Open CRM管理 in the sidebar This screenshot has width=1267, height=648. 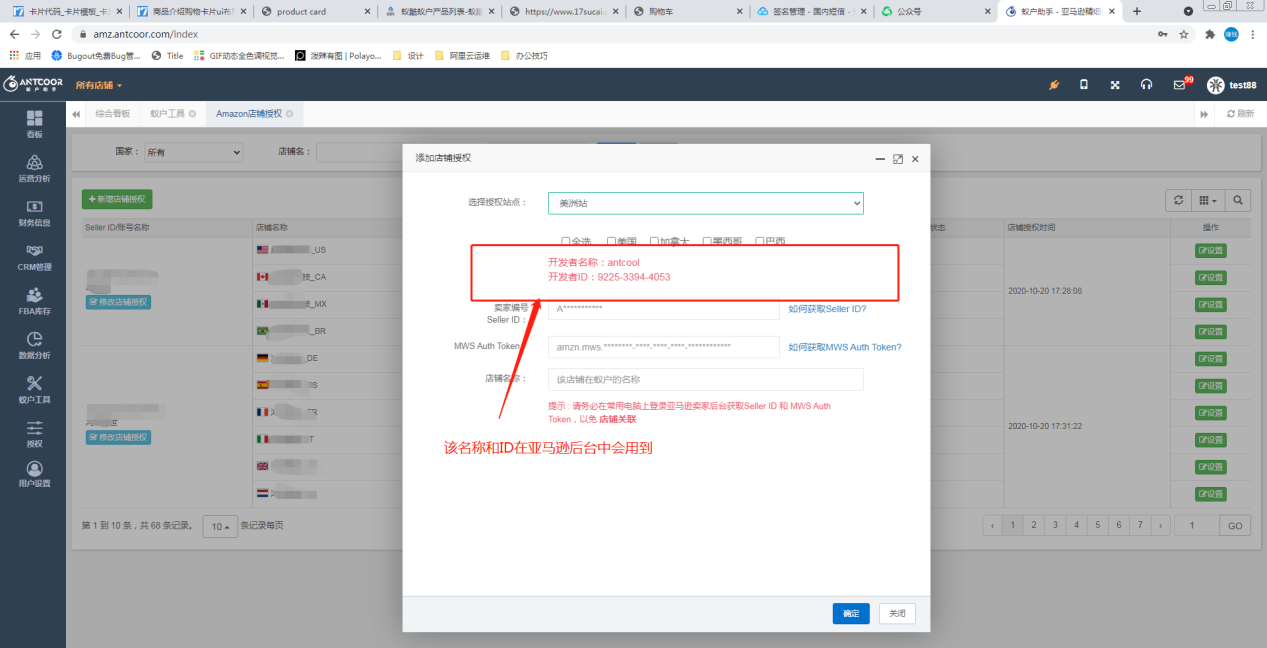coord(34,257)
